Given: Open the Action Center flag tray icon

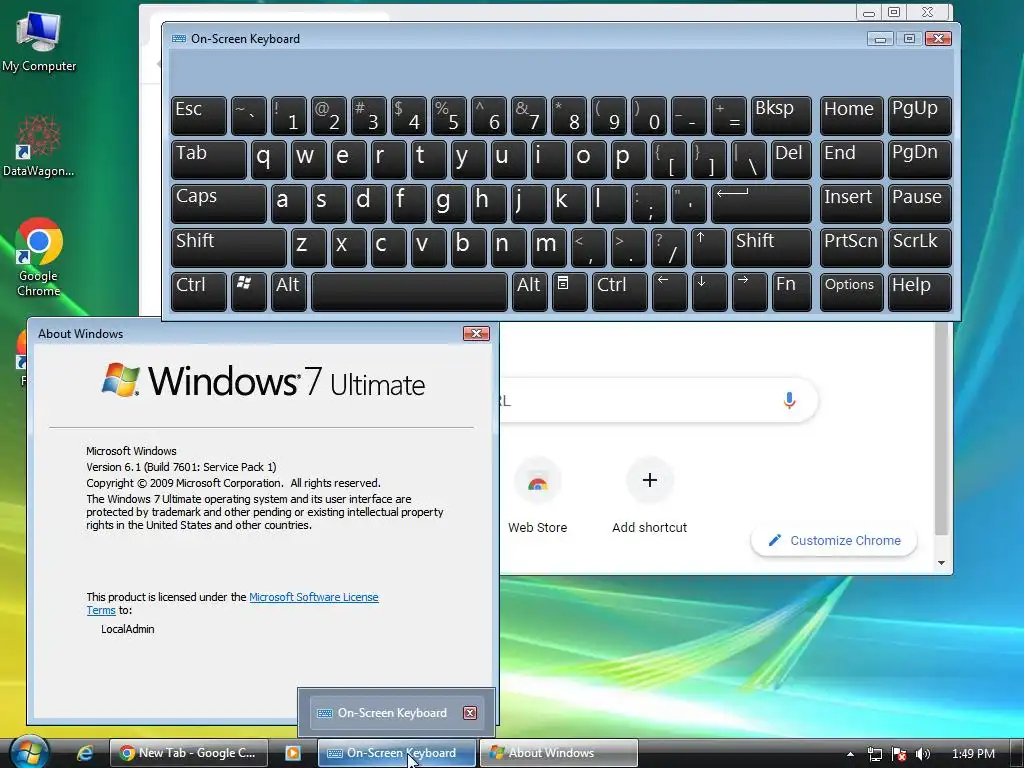Looking at the screenshot, I should [x=899, y=754].
